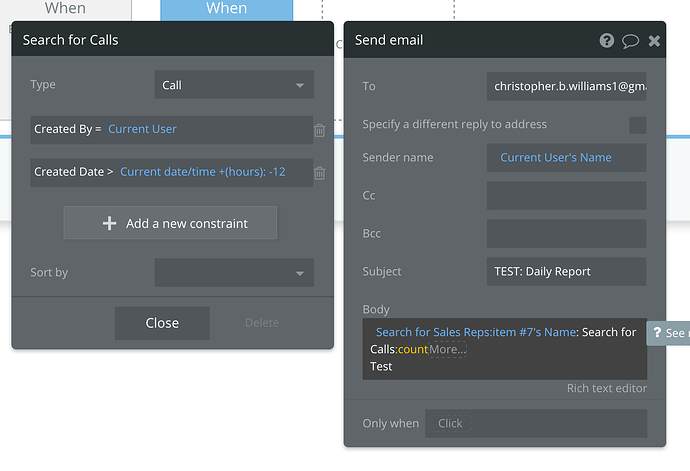Close the Send email panel

[654, 41]
